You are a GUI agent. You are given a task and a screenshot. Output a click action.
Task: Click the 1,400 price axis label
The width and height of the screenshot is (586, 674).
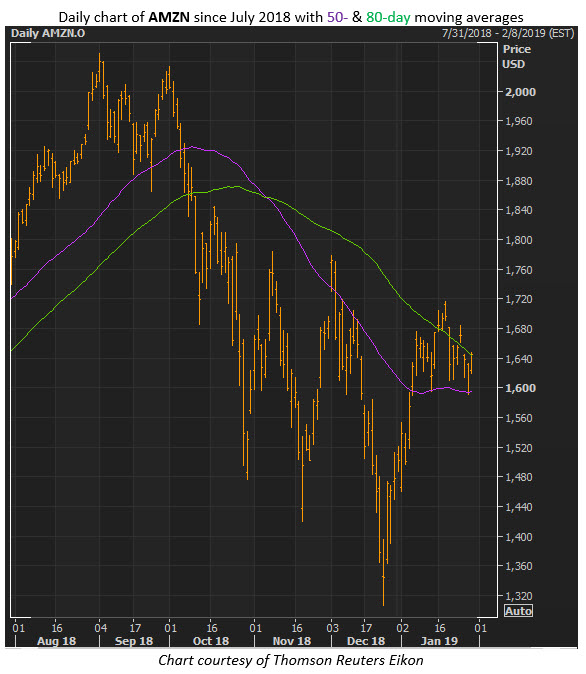[x=519, y=537]
